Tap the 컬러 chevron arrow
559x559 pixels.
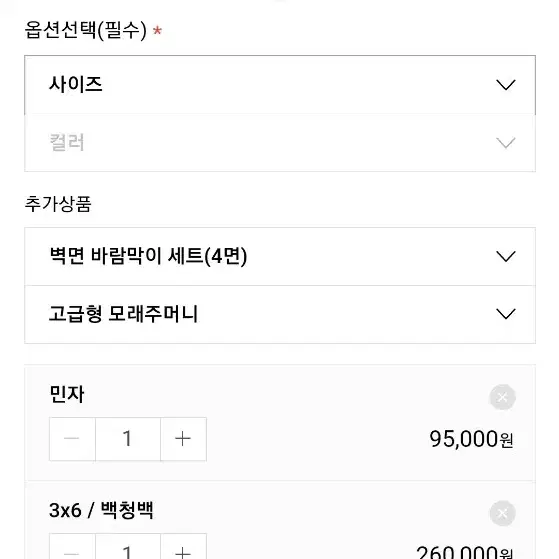click(x=506, y=143)
